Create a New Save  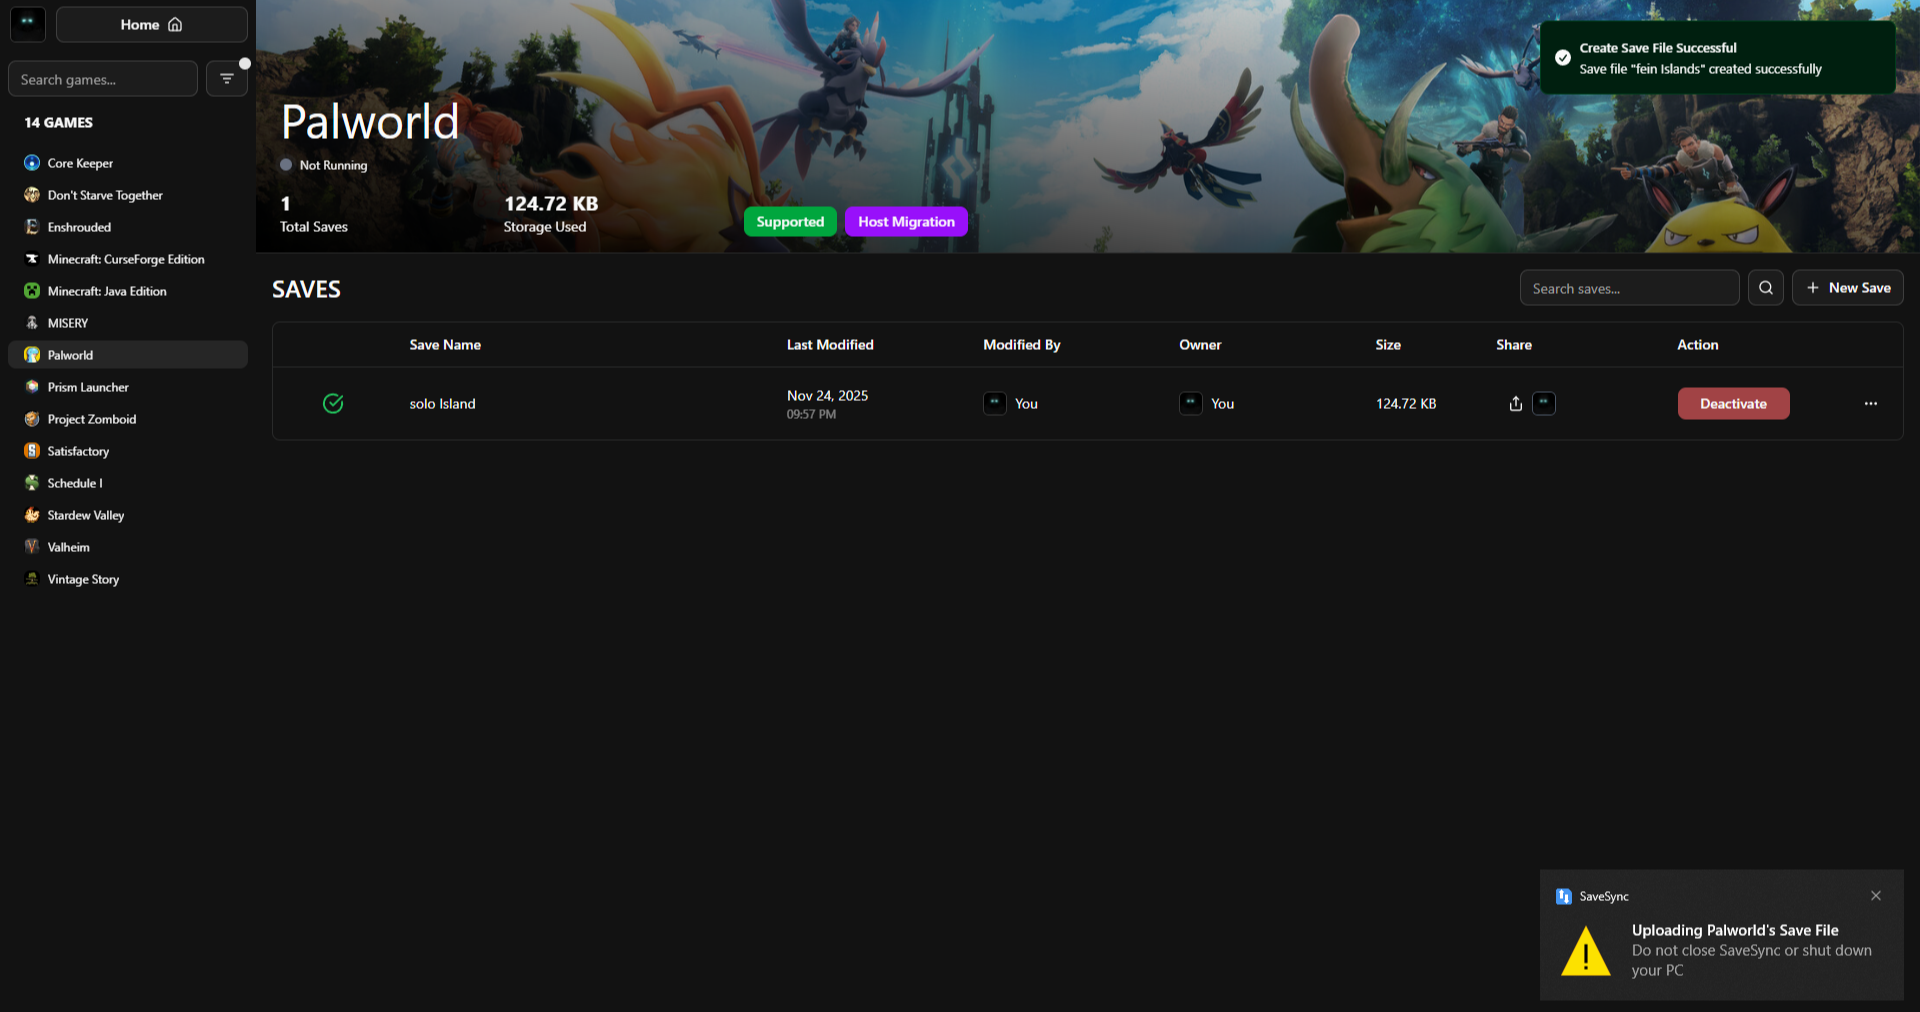click(x=1848, y=288)
